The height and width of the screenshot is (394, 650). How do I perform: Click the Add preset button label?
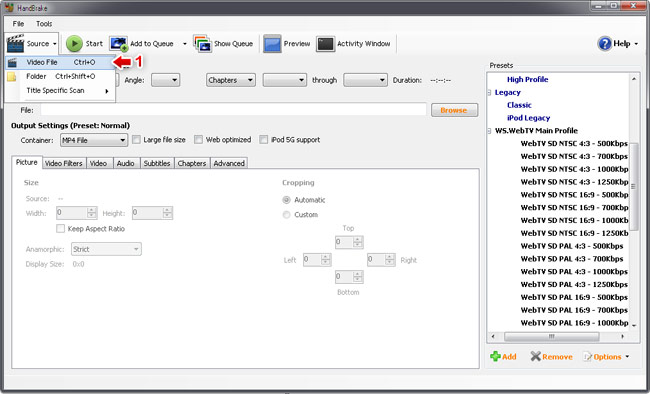point(509,357)
